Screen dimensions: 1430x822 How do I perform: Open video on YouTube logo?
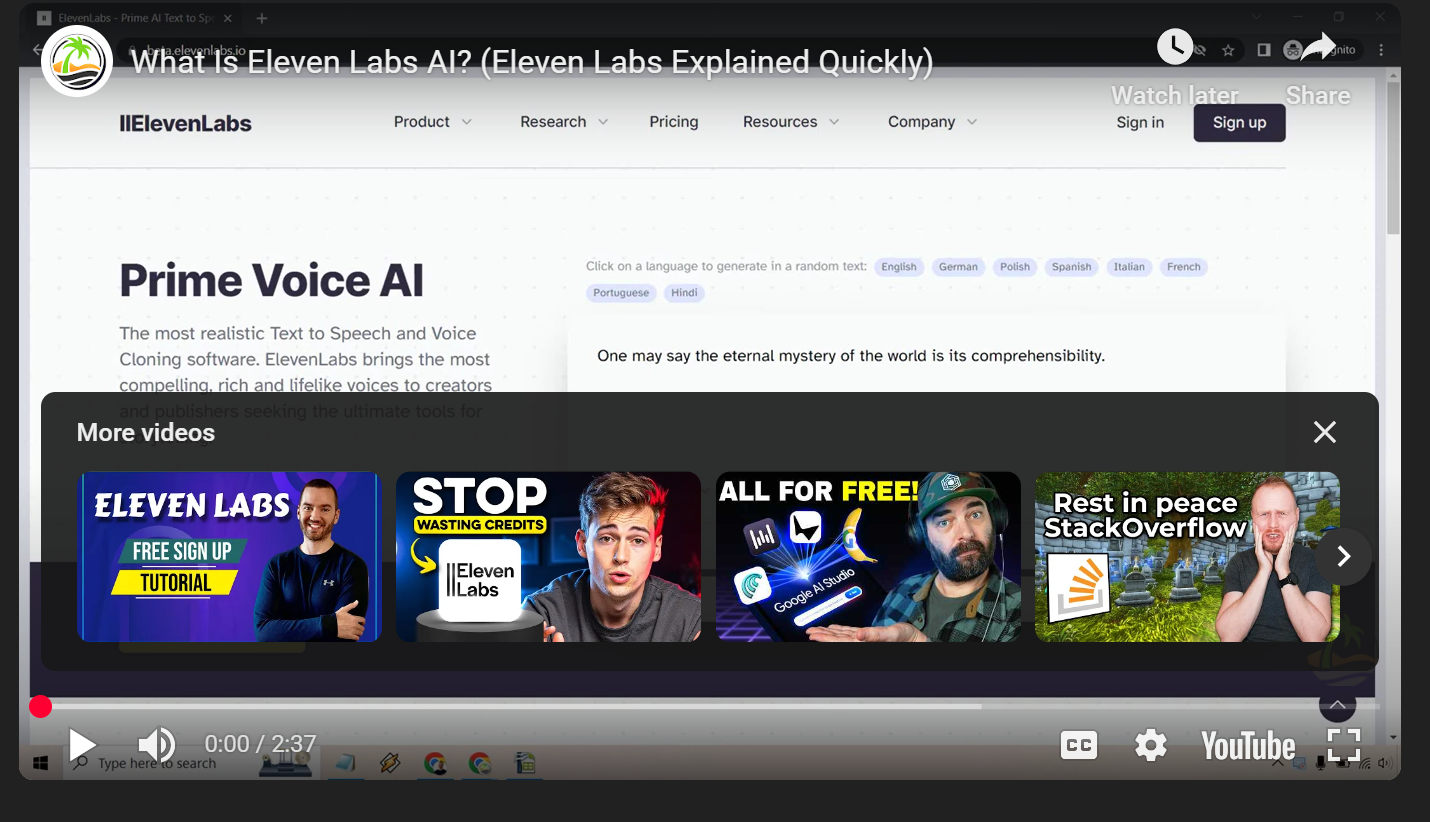(x=1248, y=746)
